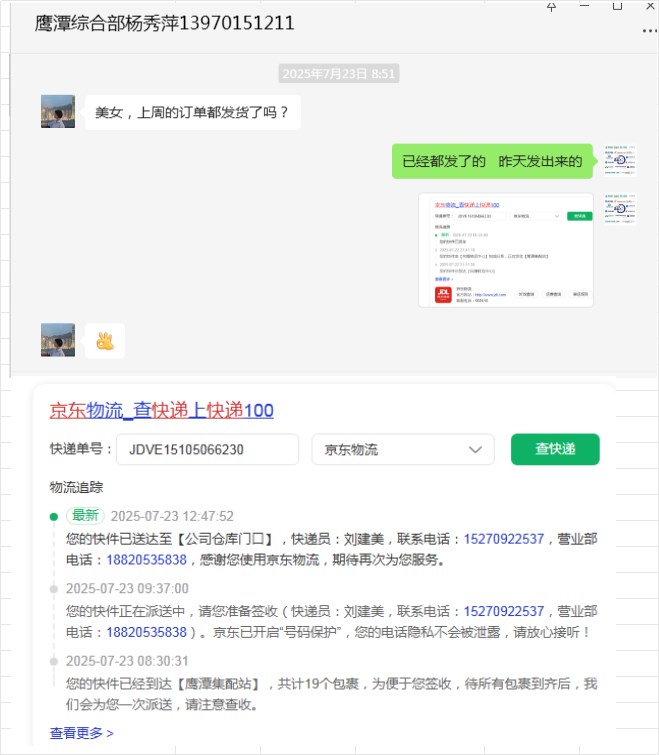The width and height of the screenshot is (659, 755).
Task: Maximize the chat window
Action: [617, 6]
